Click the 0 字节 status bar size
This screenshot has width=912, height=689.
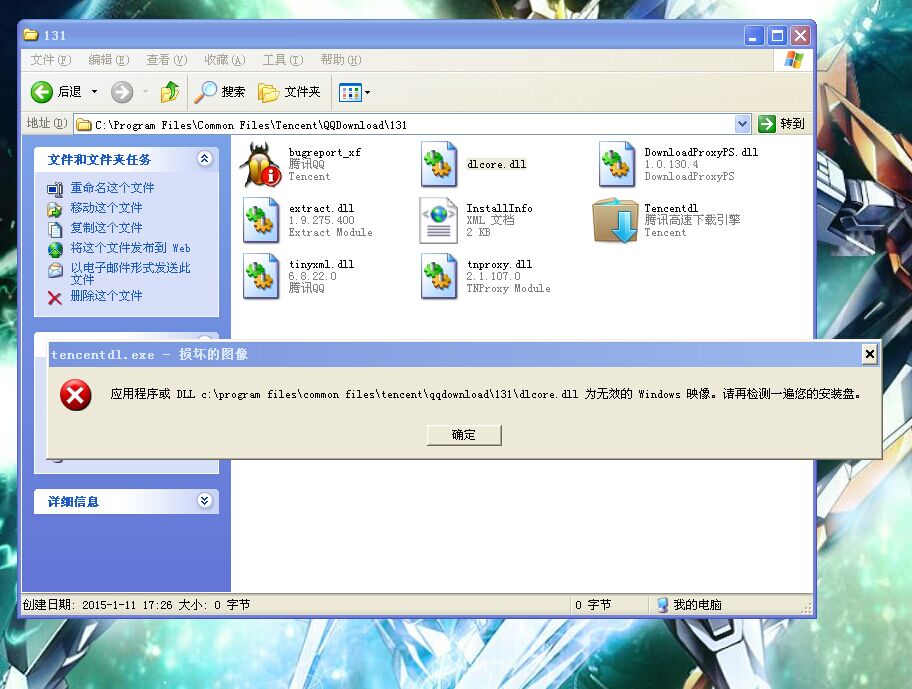pyautogui.click(x=593, y=605)
